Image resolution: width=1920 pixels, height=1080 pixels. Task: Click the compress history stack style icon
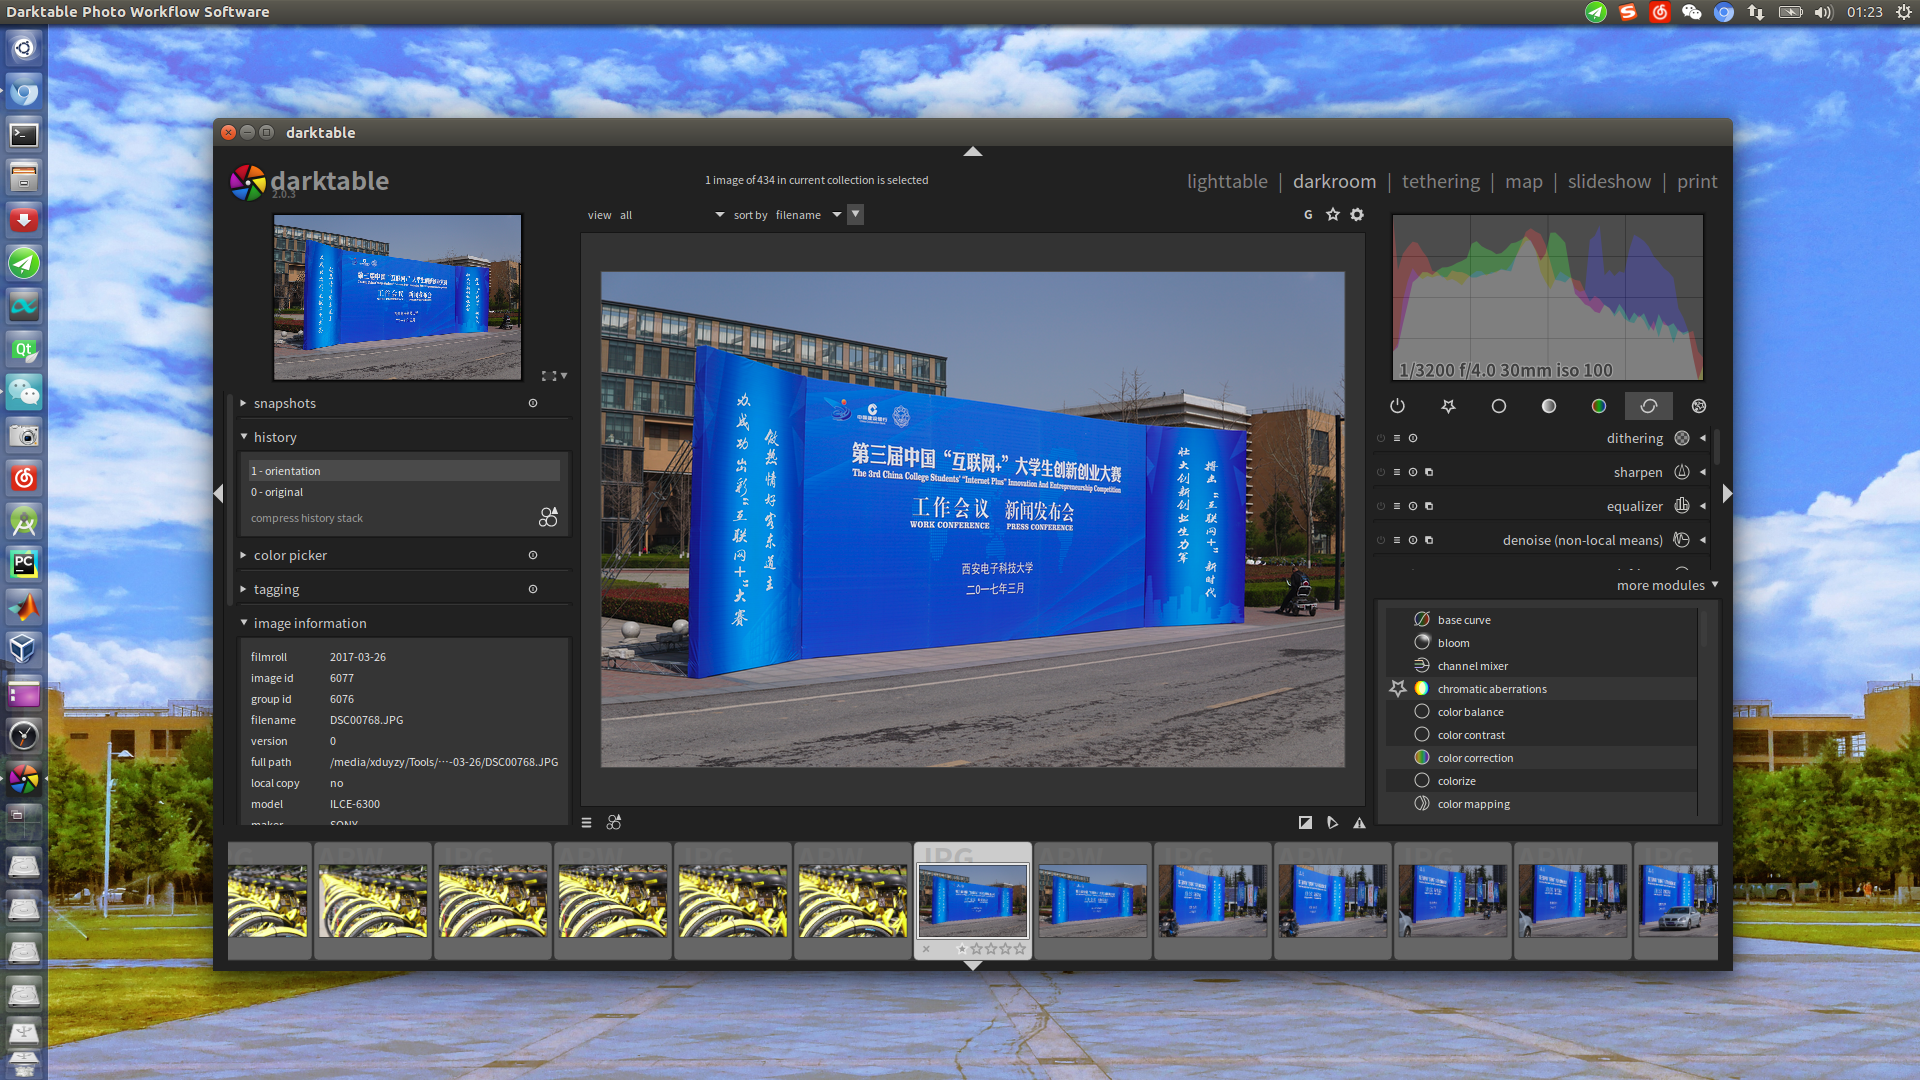tap(548, 517)
